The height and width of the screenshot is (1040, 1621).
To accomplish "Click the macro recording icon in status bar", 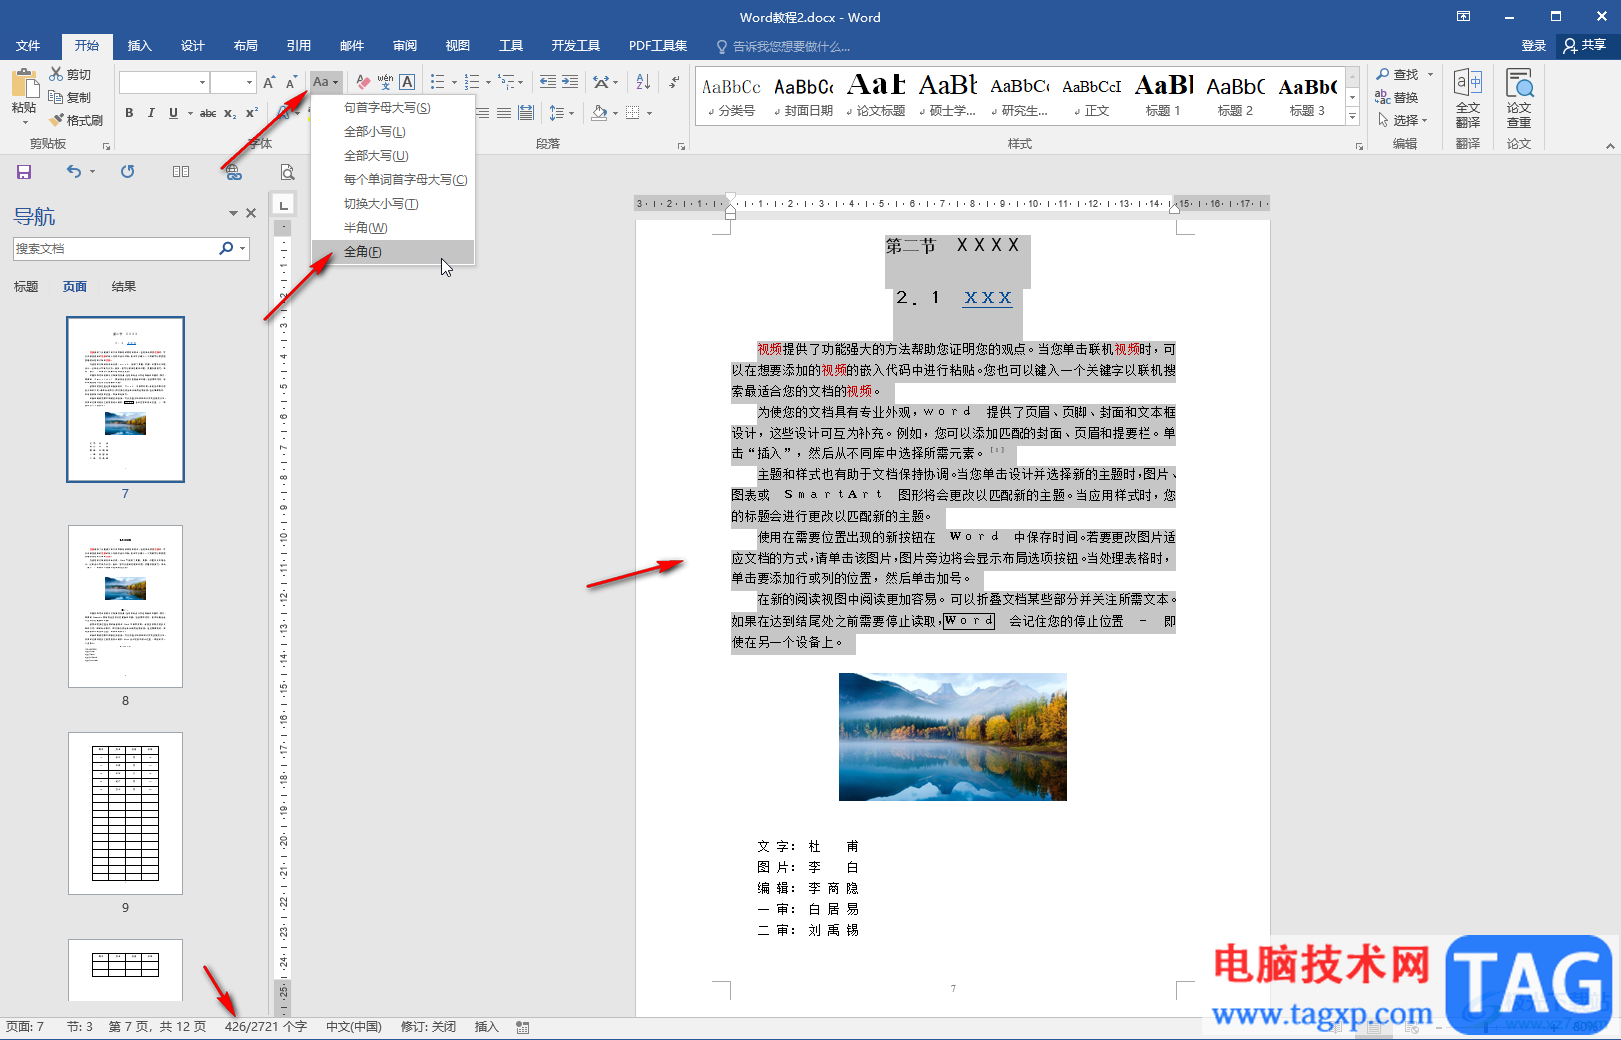I will tap(523, 1027).
